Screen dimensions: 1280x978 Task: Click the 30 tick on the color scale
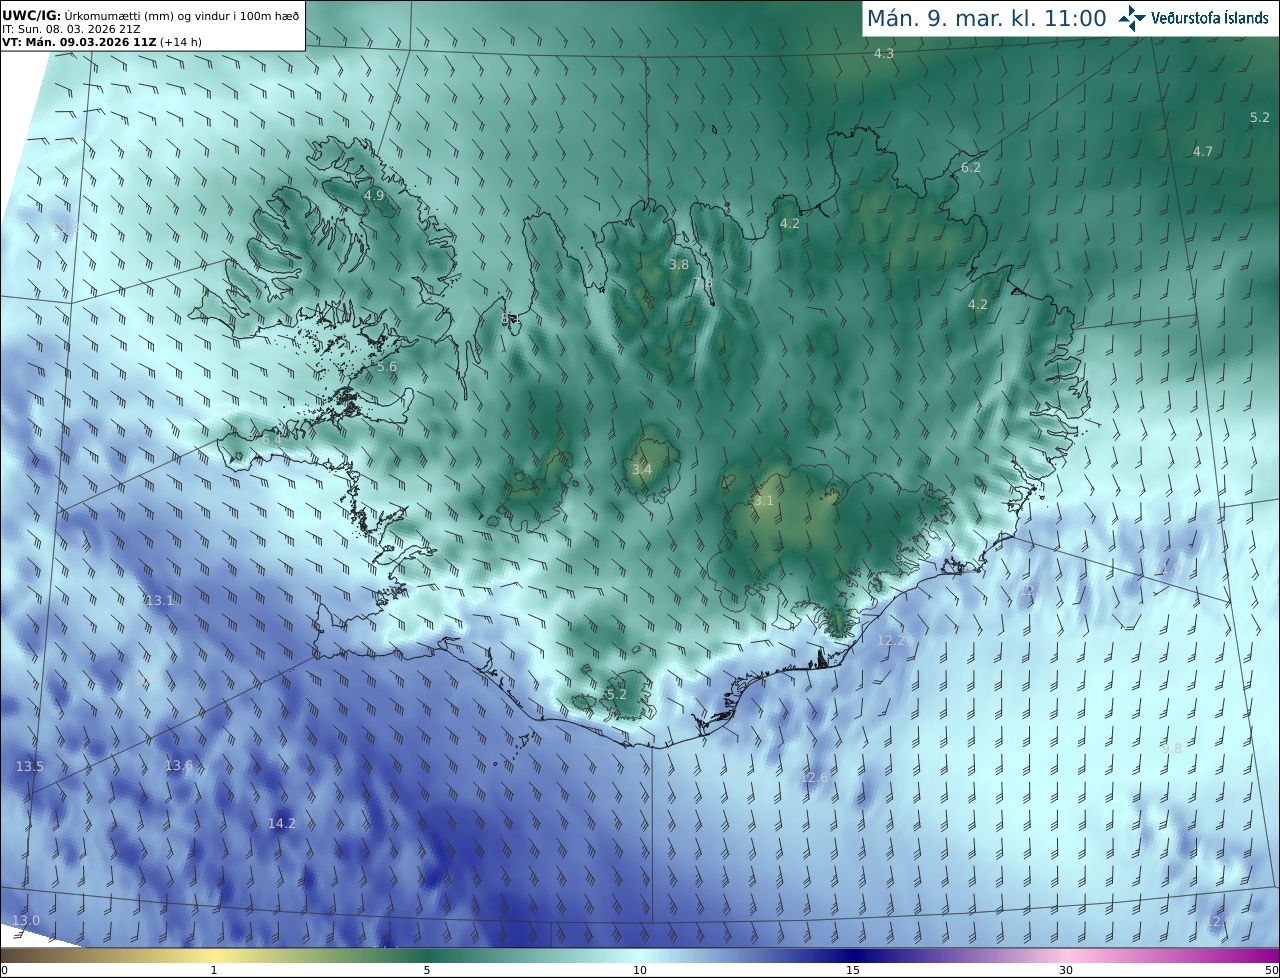pos(1066,970)
